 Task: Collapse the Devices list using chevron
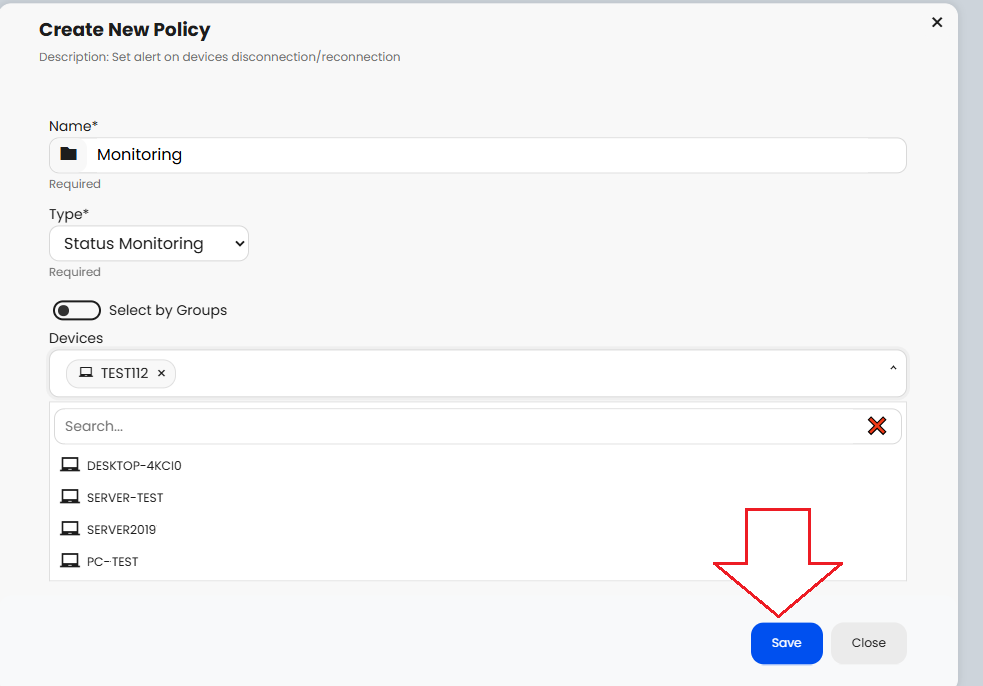coord(892,369)
